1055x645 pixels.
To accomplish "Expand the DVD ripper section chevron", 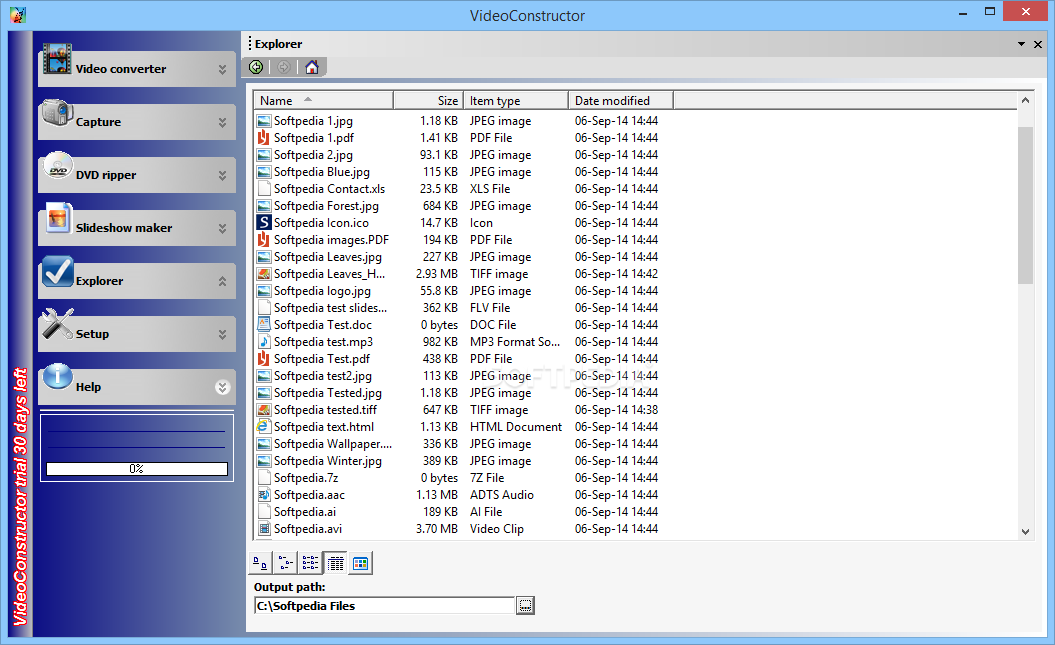I will tap(223, 176).
